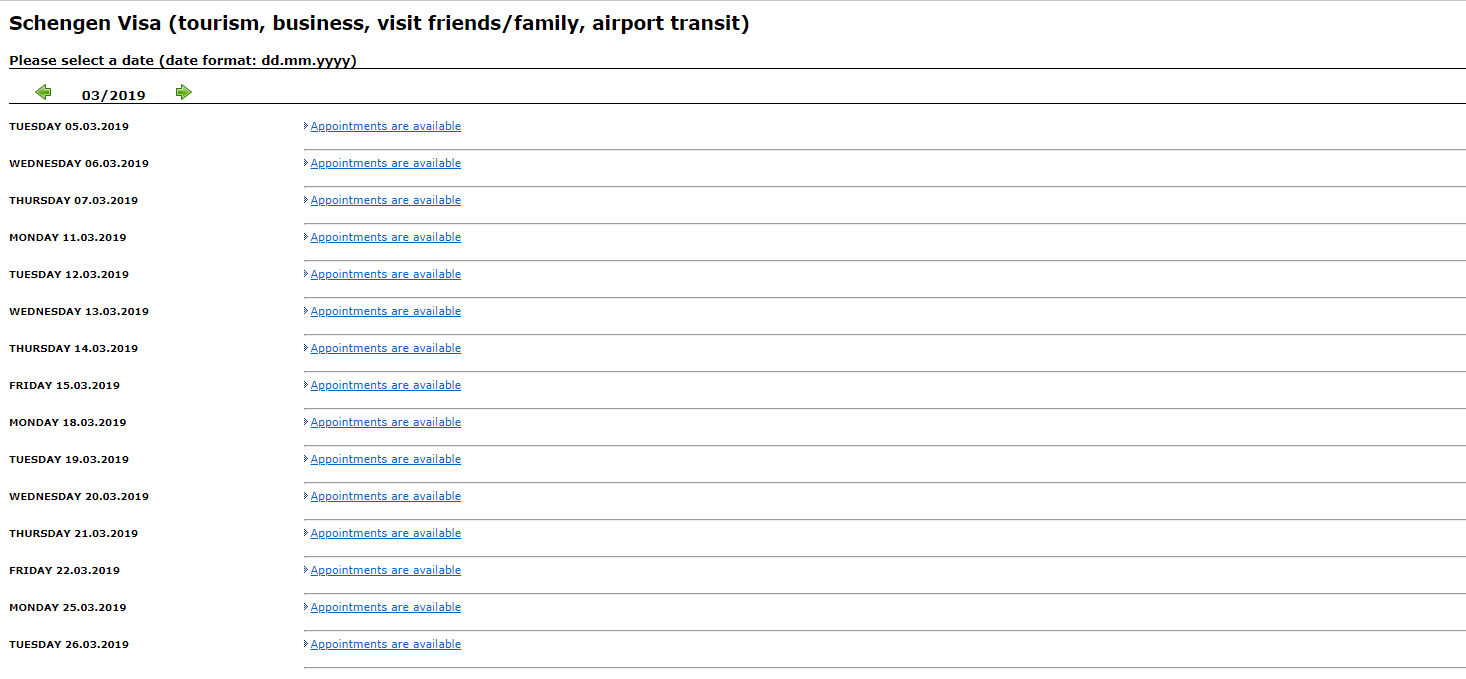
Task: Pick the Monday 18.03.2019 appointments link
Action: click(x=386, y=422)
